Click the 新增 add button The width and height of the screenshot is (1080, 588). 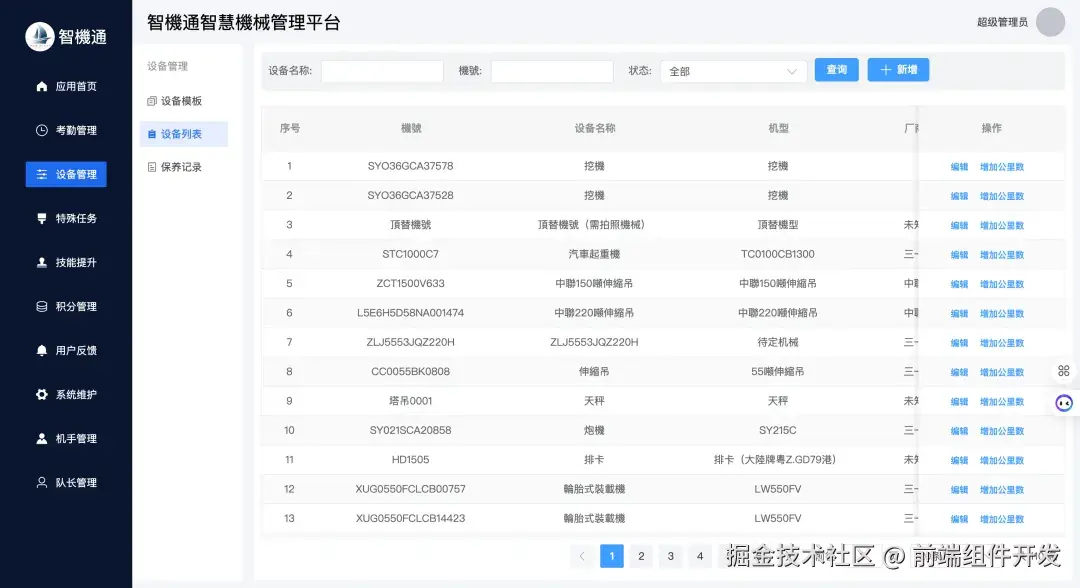click(897, 70)
